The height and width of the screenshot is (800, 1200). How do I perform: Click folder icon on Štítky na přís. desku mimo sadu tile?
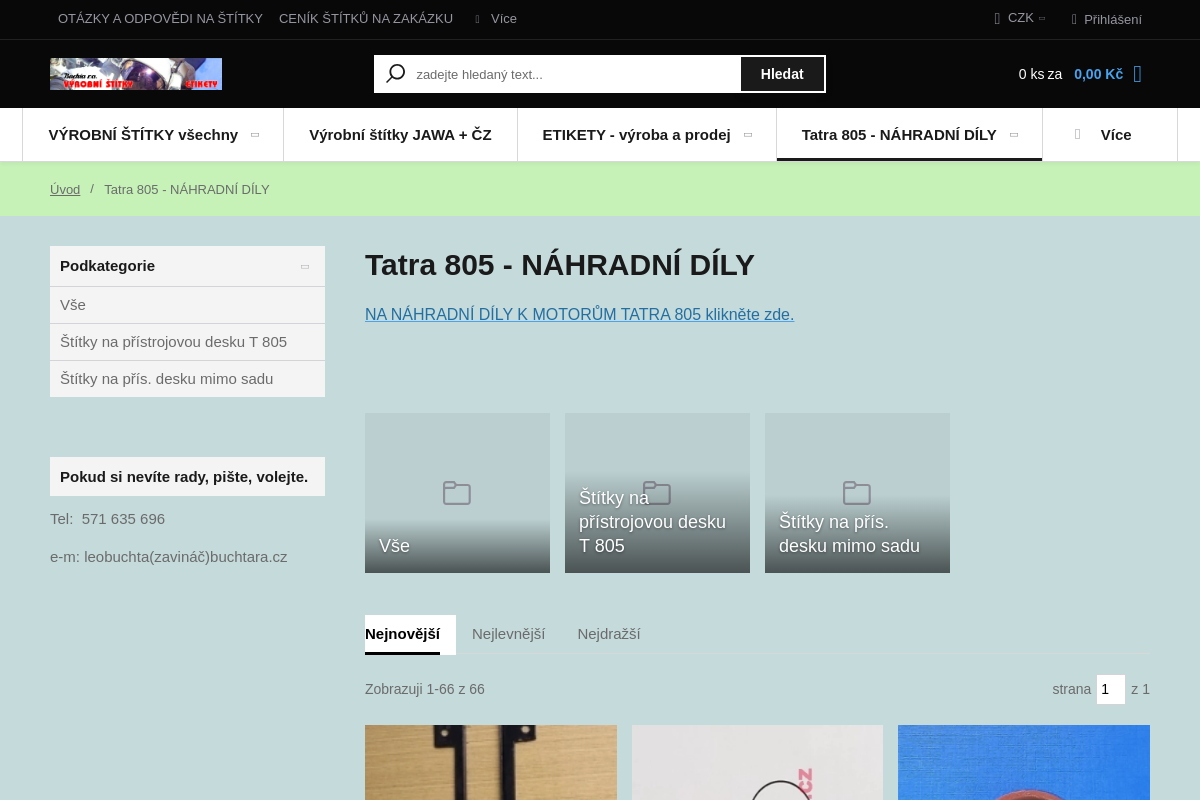pyautogui.click(x=857, y=493)
